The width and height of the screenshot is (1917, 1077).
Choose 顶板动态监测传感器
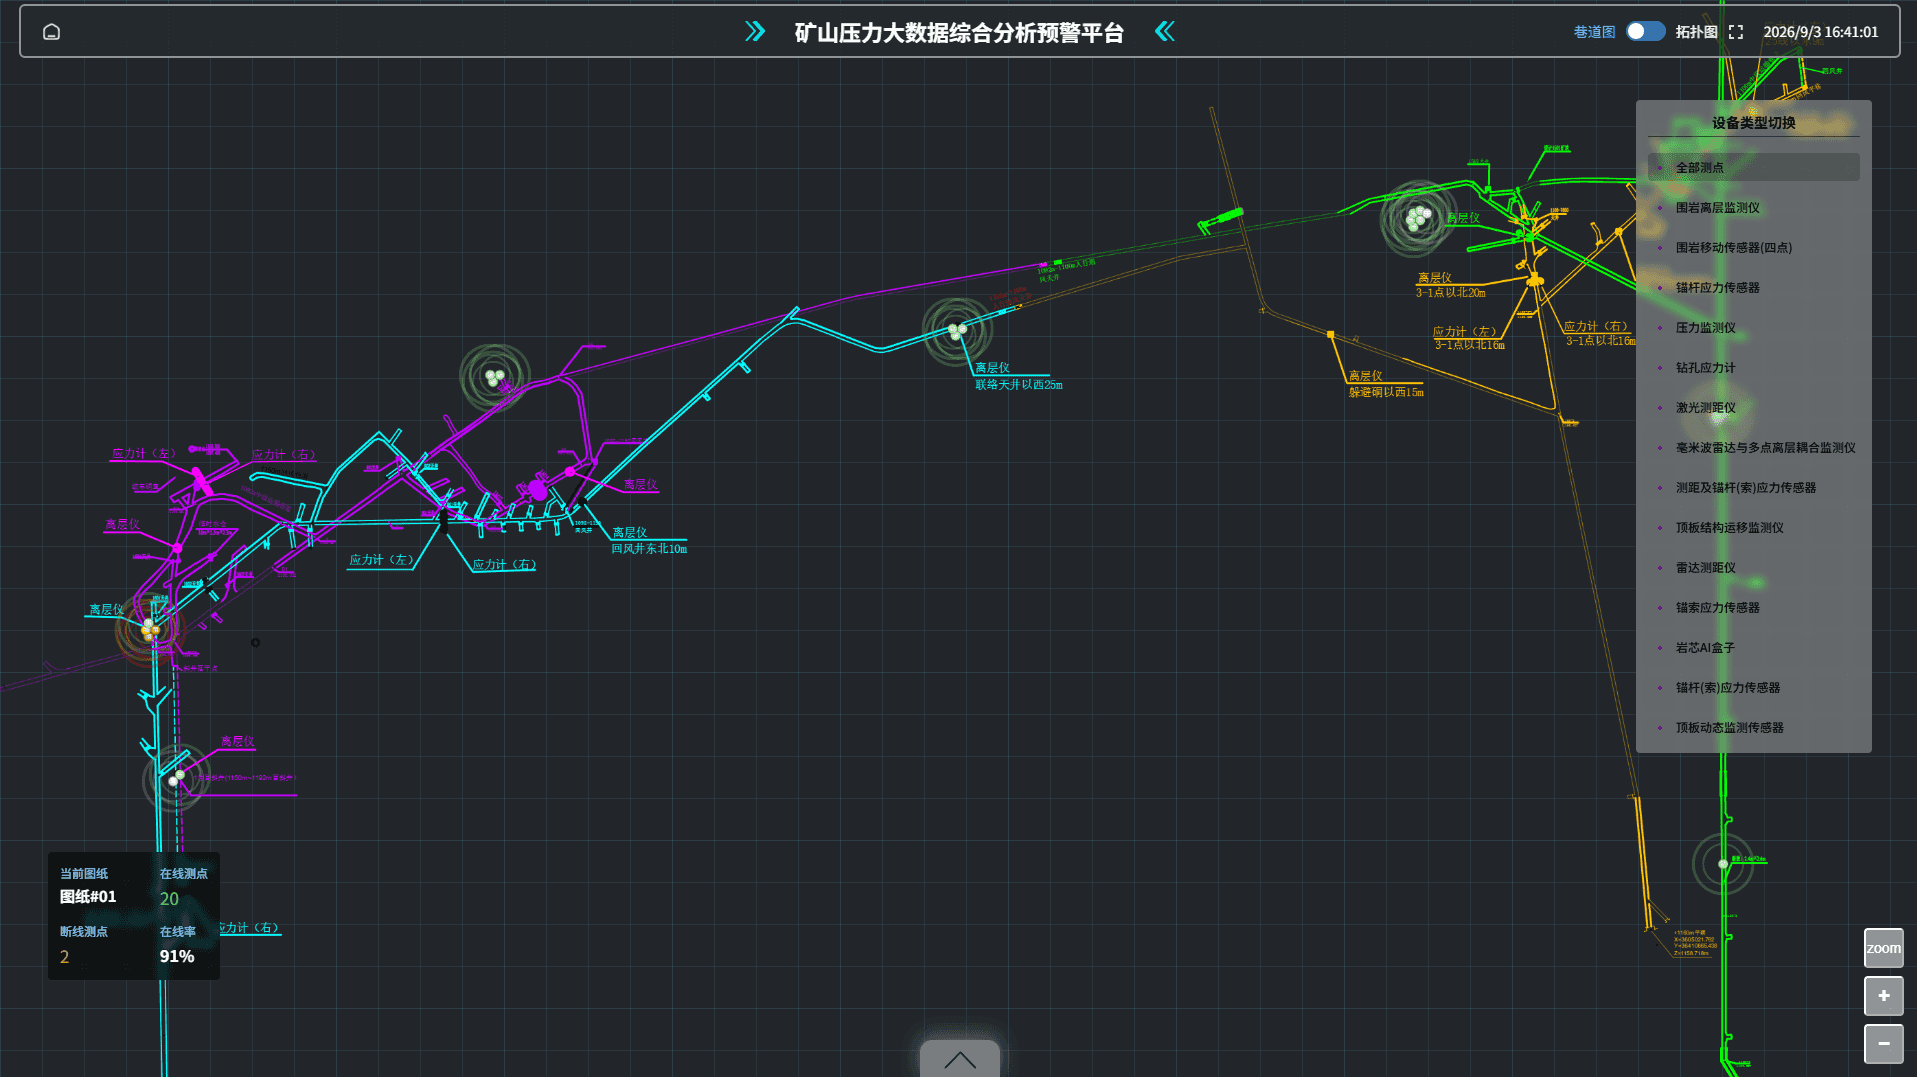tap(1753, 727)
